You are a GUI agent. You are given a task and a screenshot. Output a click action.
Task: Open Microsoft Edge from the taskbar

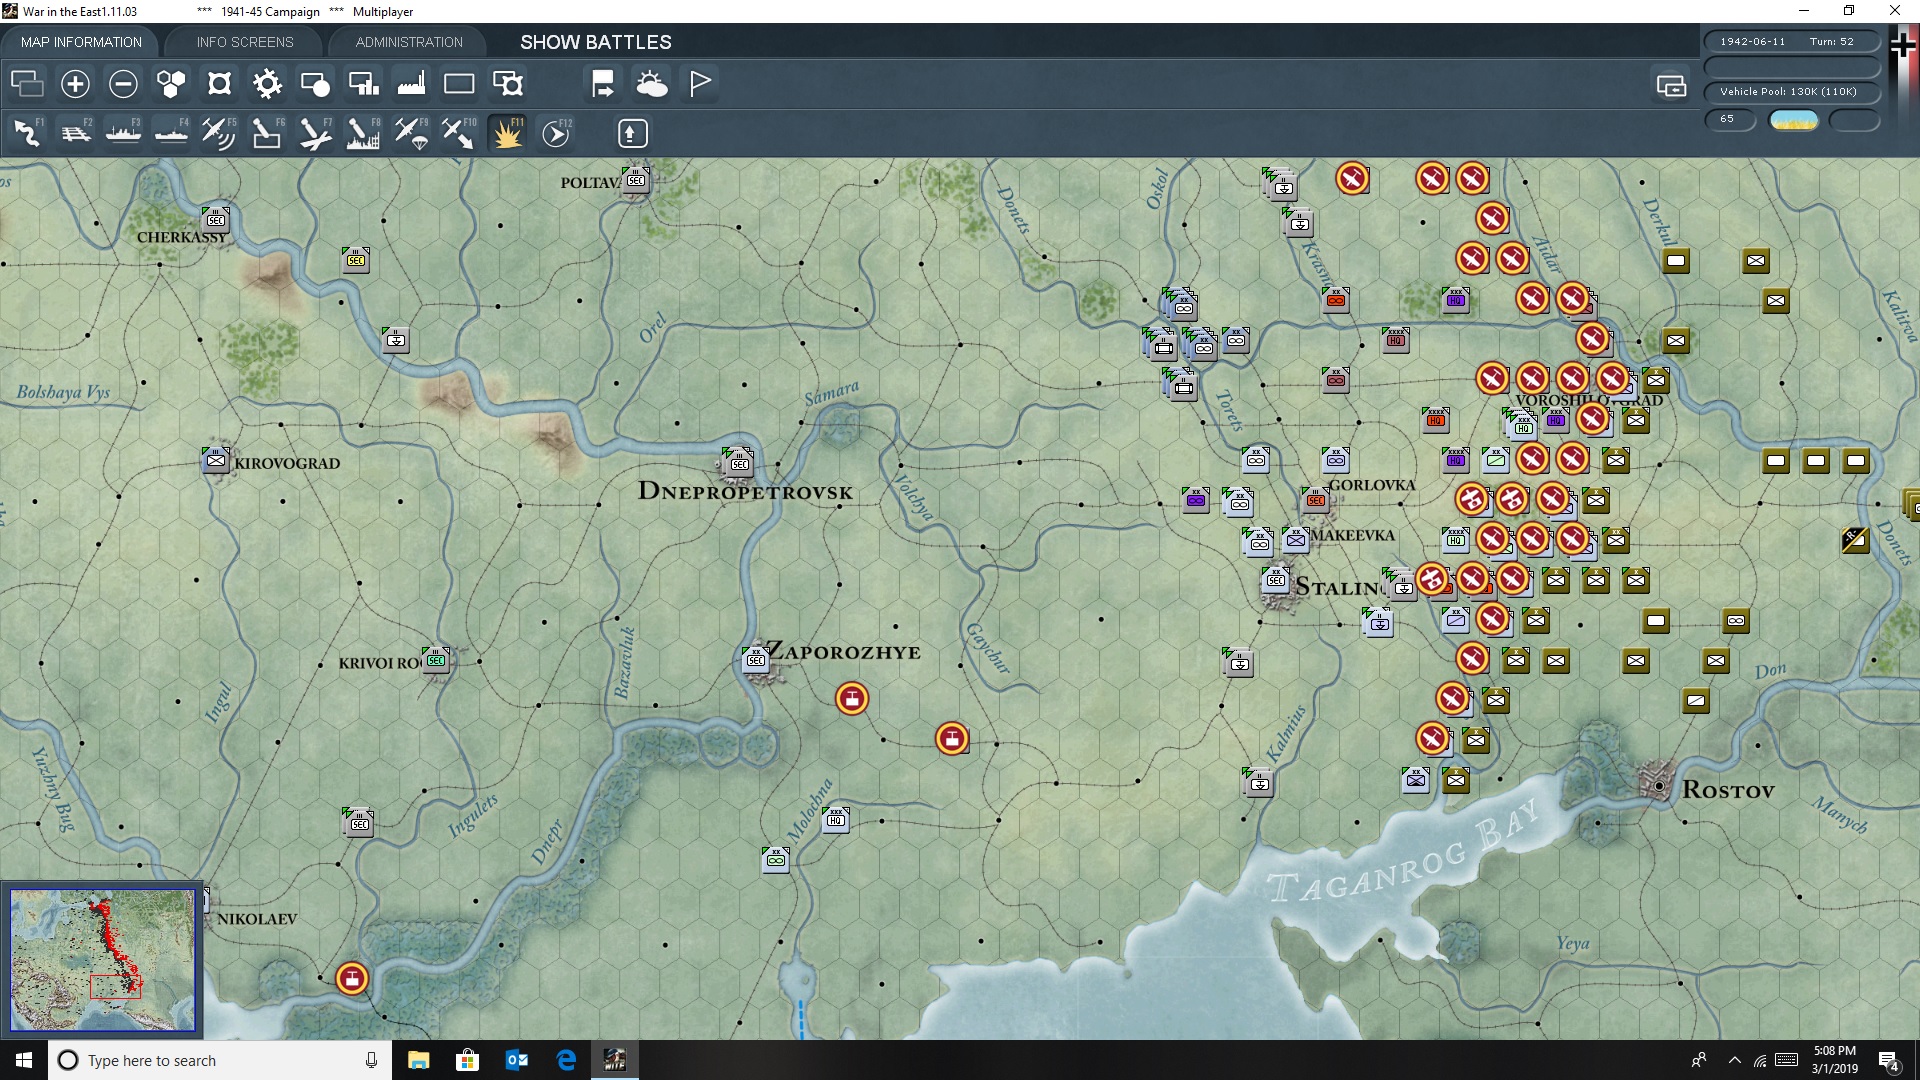coord(566,1060)
